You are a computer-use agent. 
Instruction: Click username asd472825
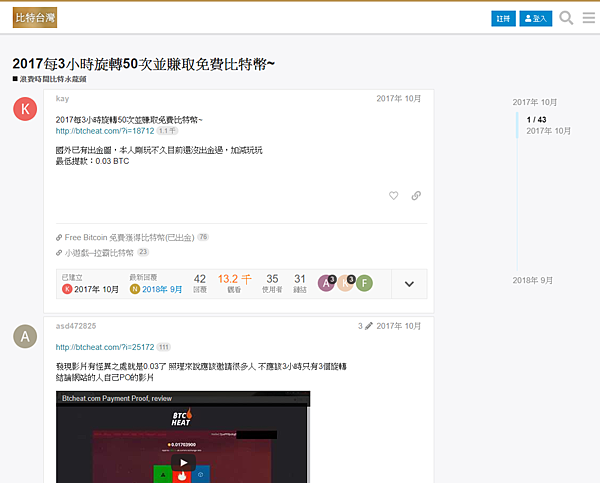point(76,326)
